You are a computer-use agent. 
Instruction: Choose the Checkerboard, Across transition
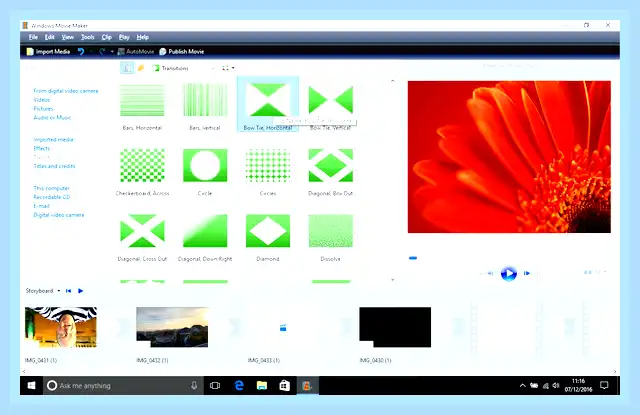pos(142,172)
